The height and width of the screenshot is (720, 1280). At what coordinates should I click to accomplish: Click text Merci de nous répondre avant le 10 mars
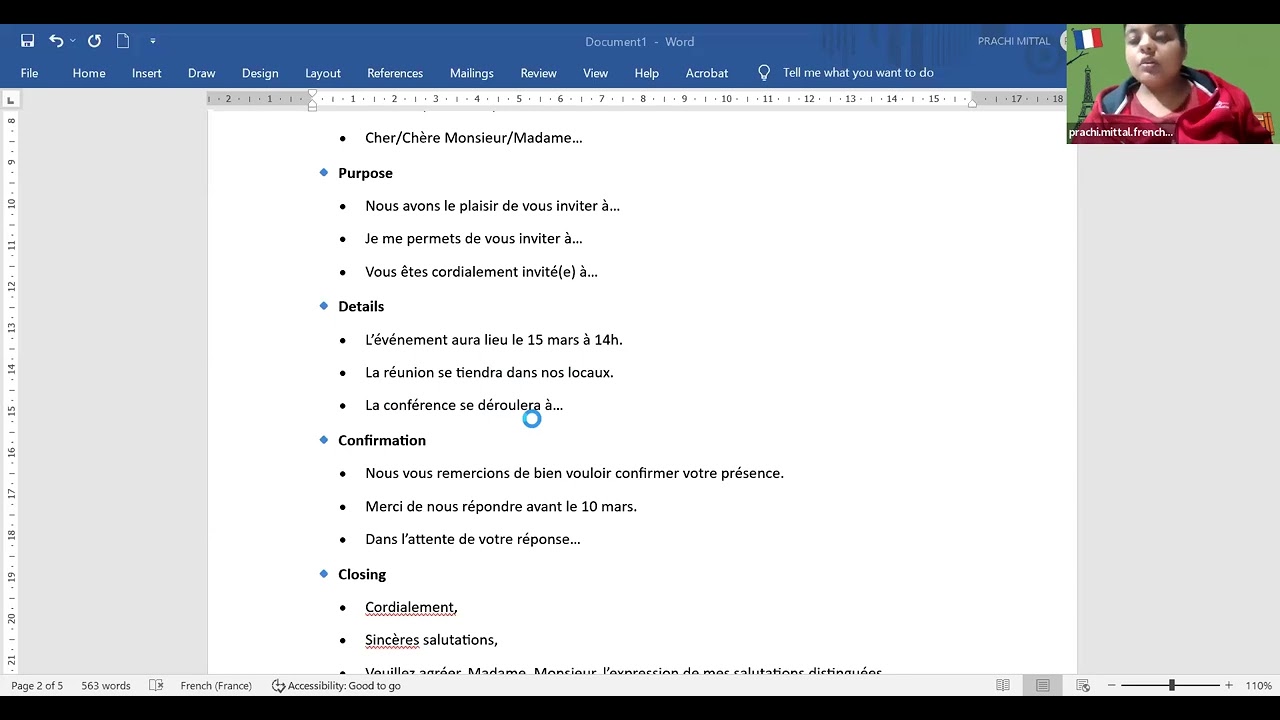tap(501, 507)
